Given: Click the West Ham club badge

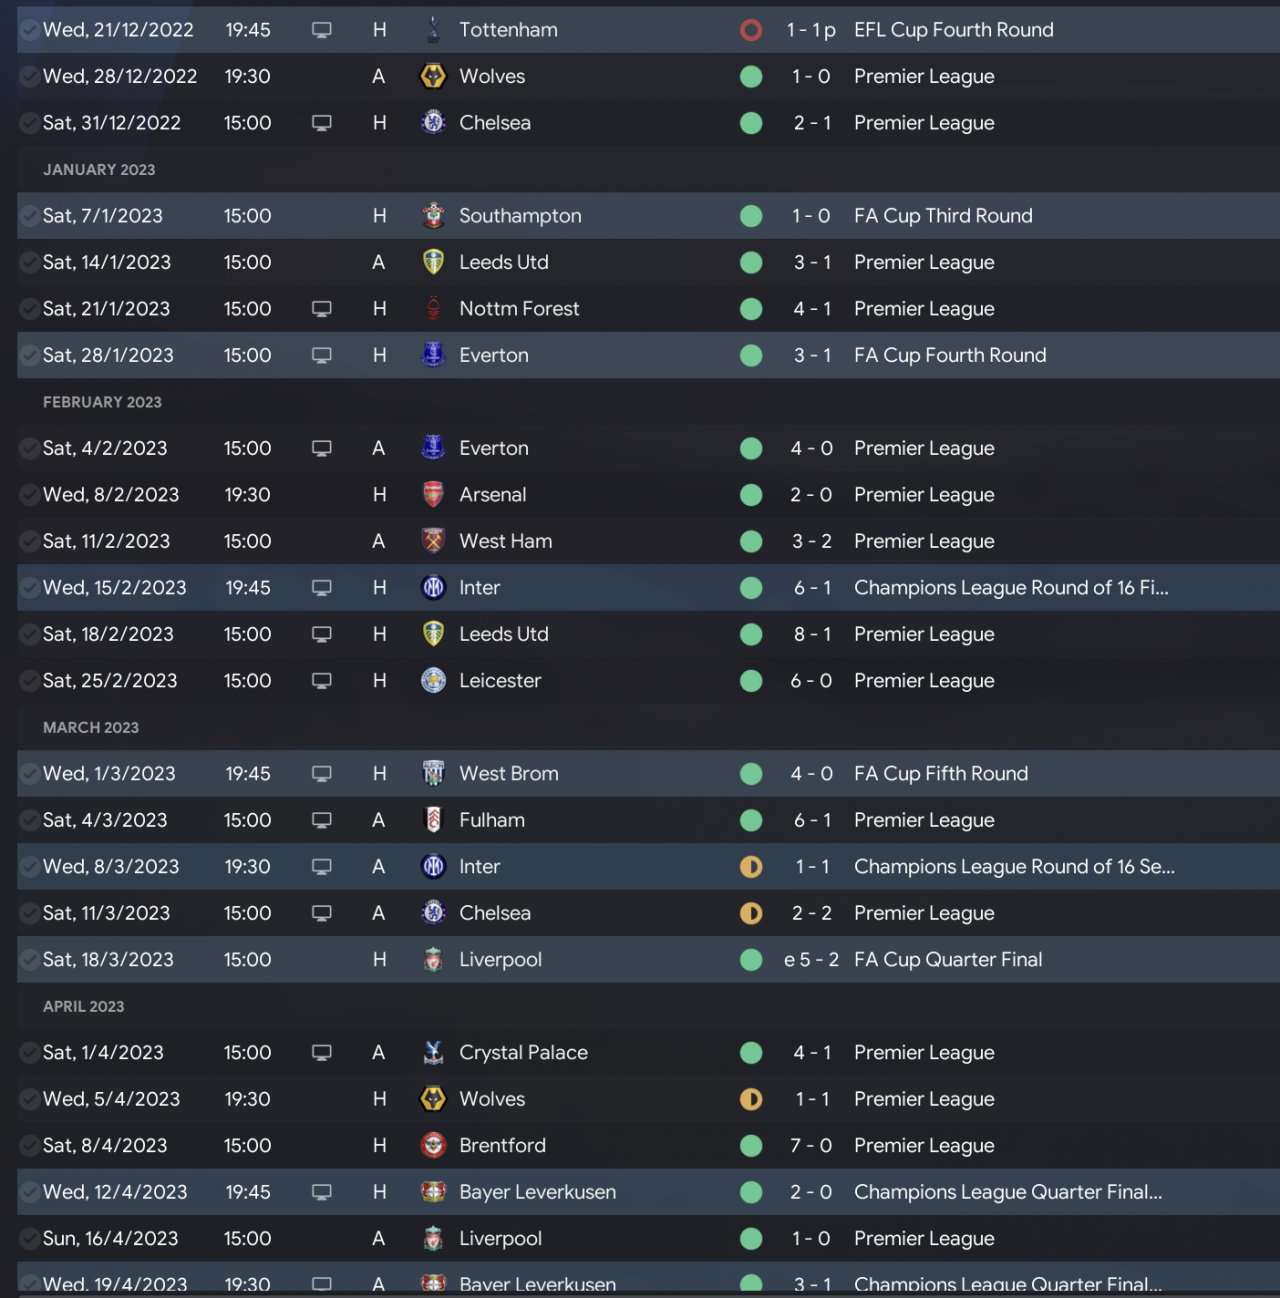Looking at the screenshot, I should 433,541.
